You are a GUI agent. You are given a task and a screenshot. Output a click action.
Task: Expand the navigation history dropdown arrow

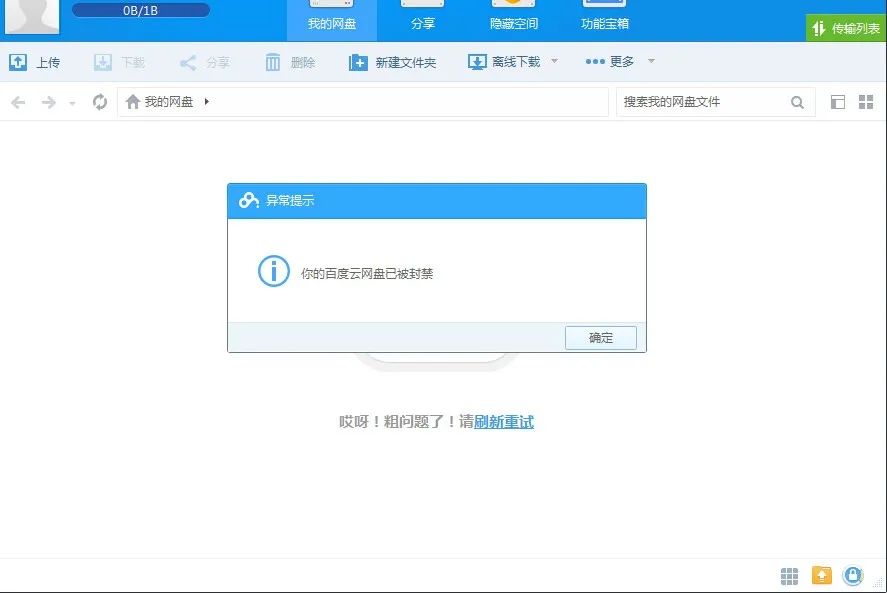click(x=71, y=101)
